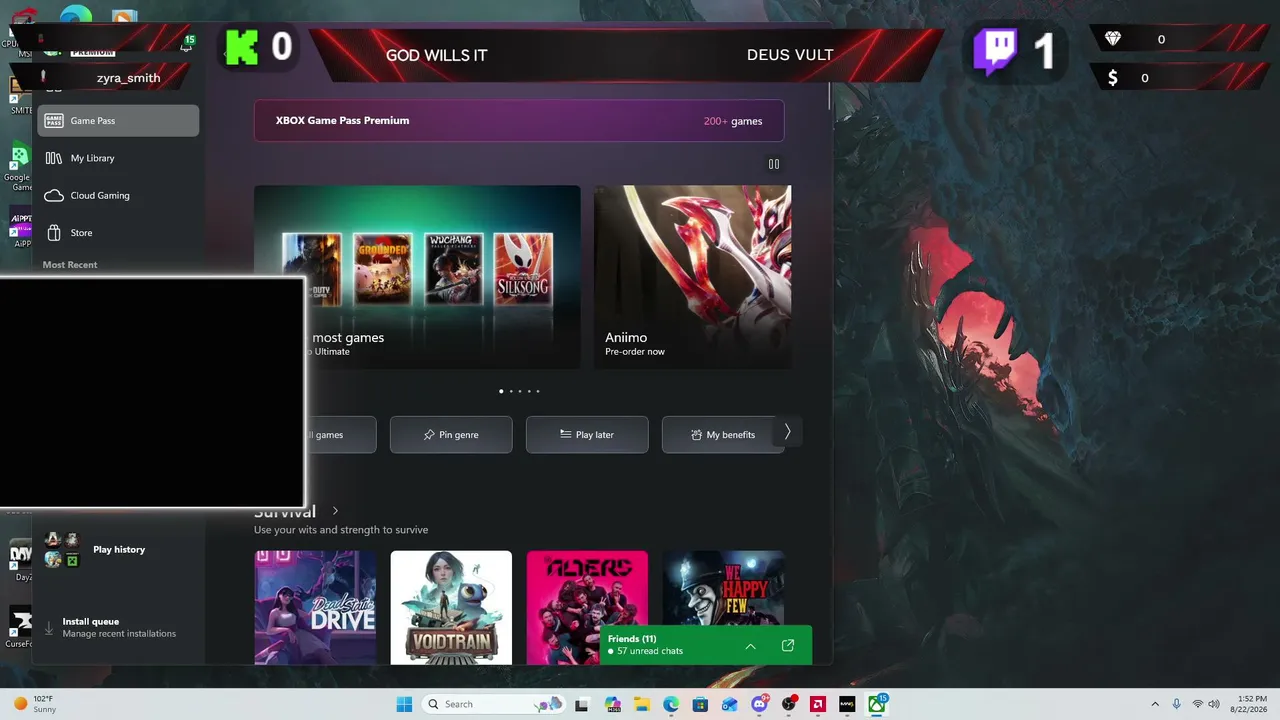Click the Install queue download arrow icon

tap(49, 628)
